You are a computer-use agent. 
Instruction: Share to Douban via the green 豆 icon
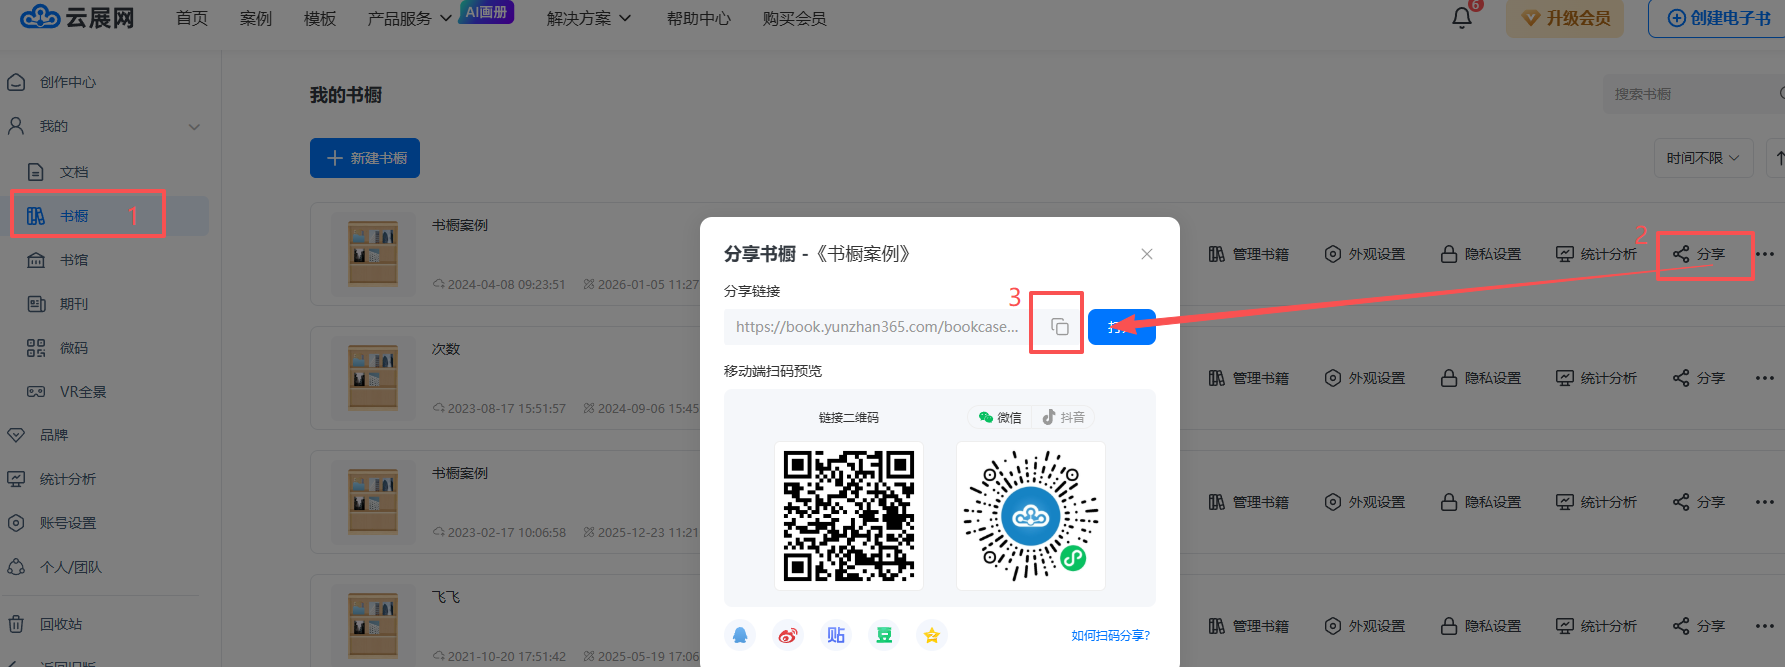(x=884, y=635)
